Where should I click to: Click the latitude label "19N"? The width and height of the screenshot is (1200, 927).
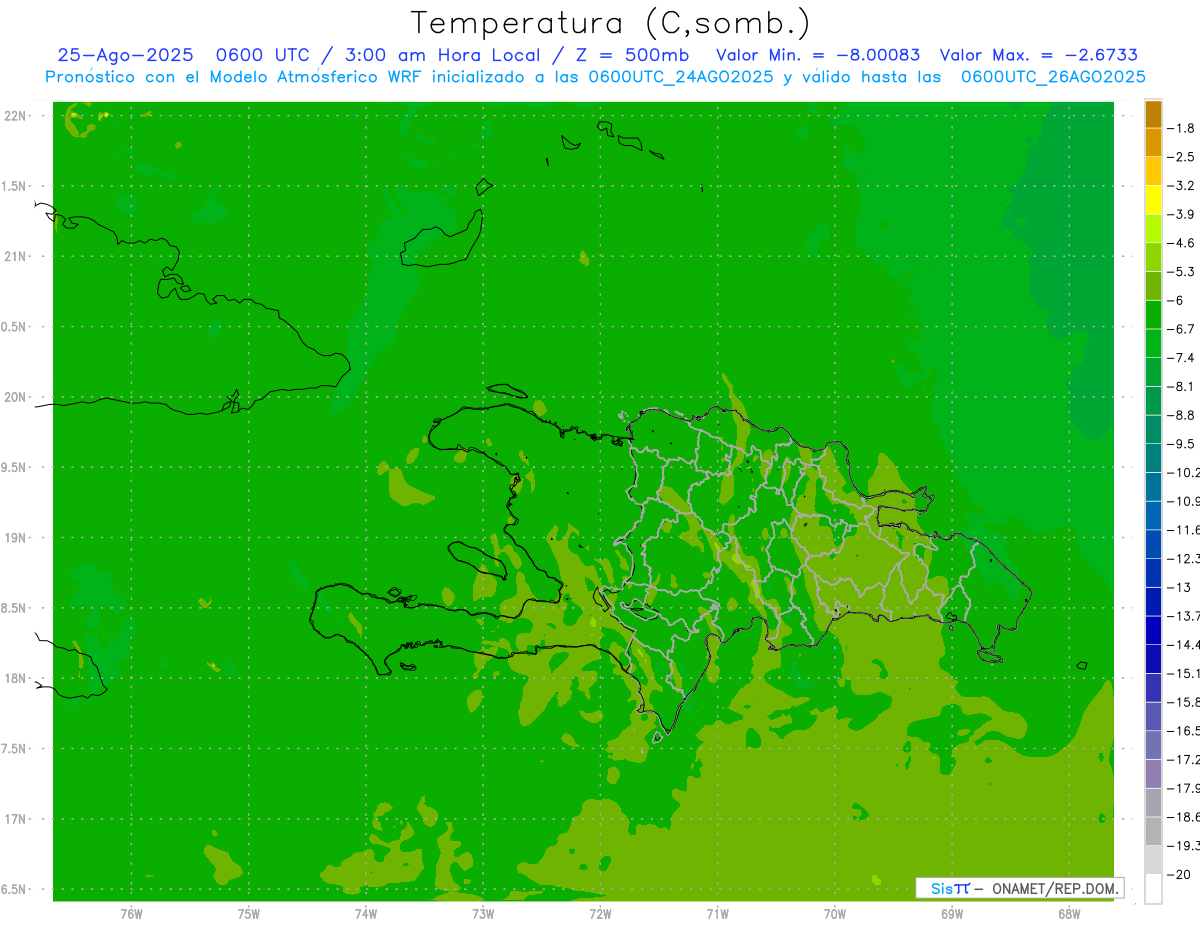16,538
